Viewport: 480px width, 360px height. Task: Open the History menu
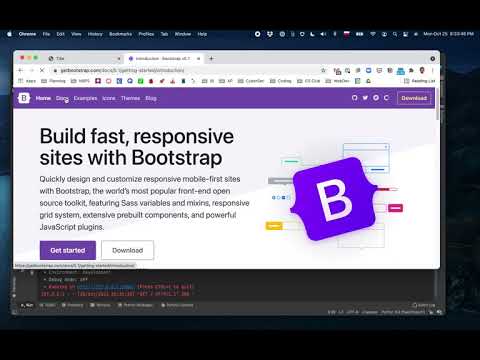(95, 34)
